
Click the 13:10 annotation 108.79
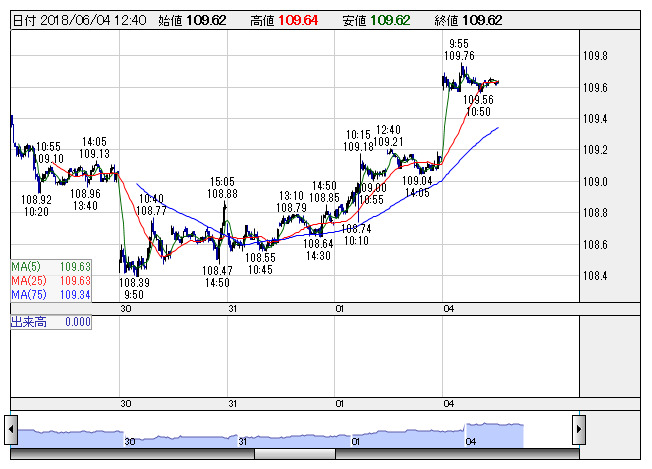291,202
